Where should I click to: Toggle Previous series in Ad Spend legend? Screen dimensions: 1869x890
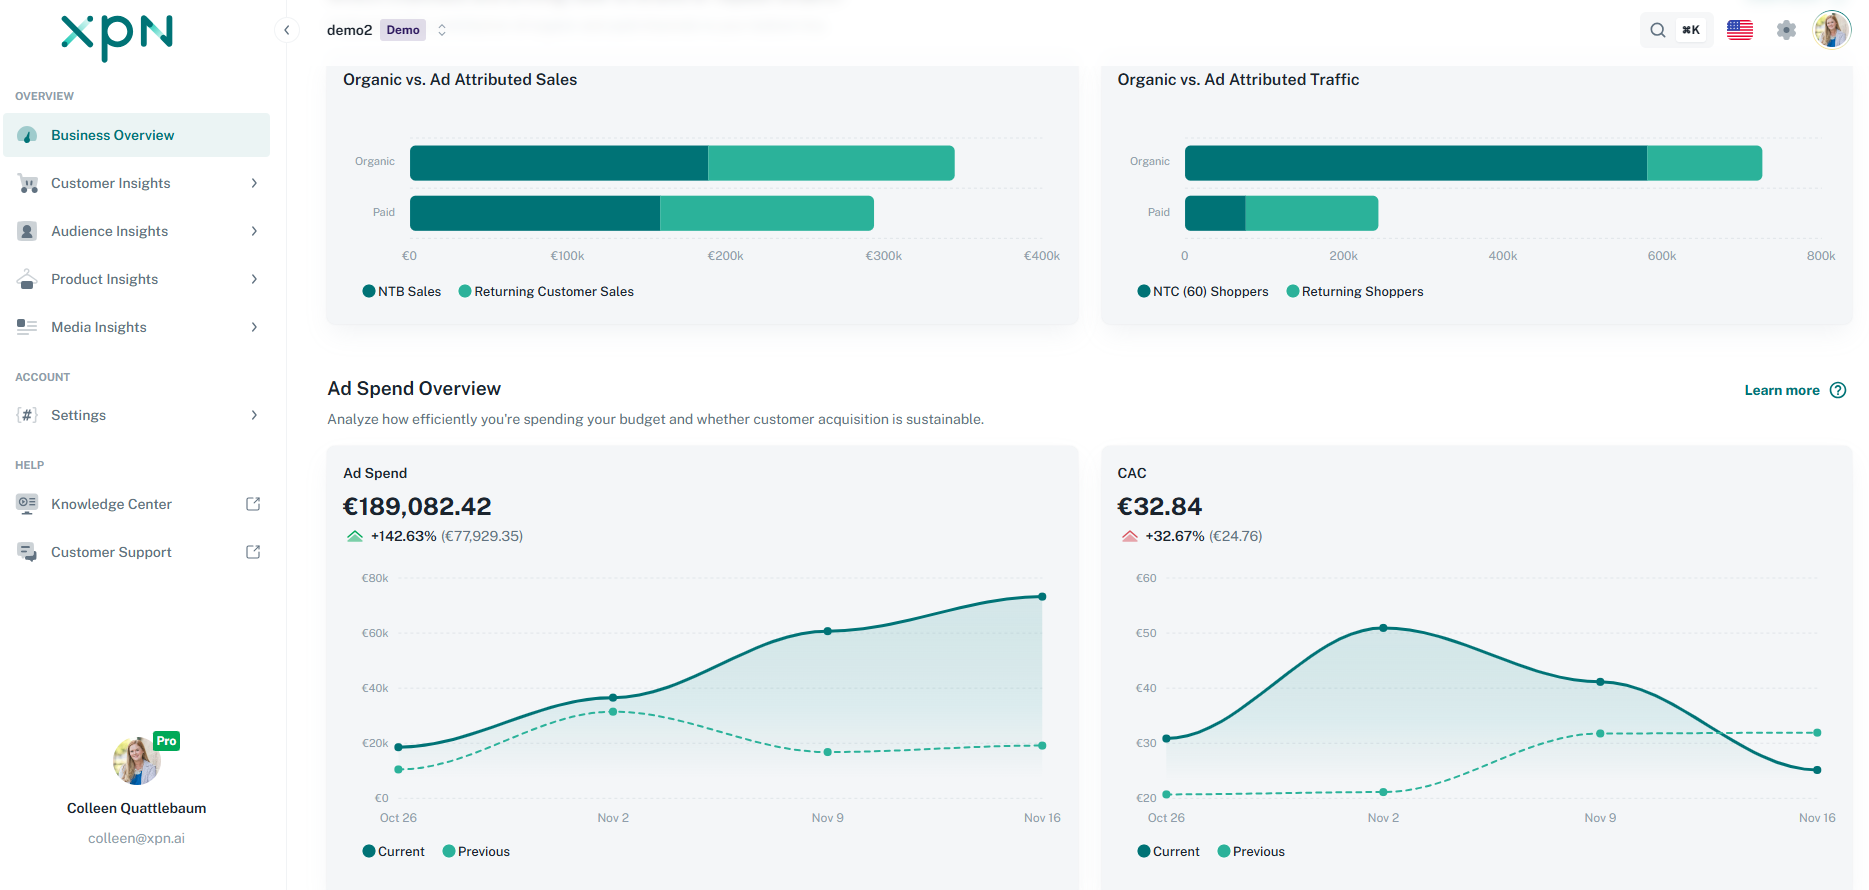tap(476, 851)
